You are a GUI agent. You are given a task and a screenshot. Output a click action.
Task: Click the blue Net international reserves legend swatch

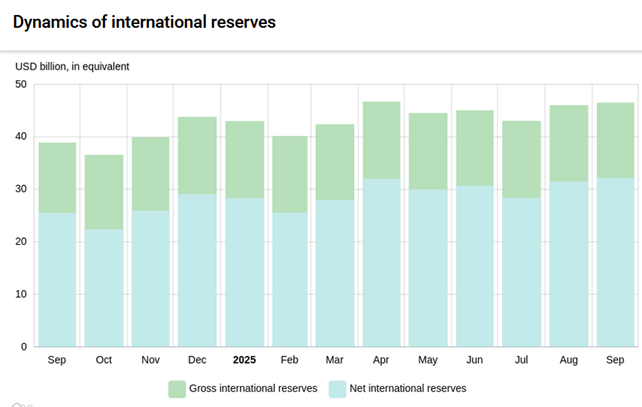click(338, 388)
